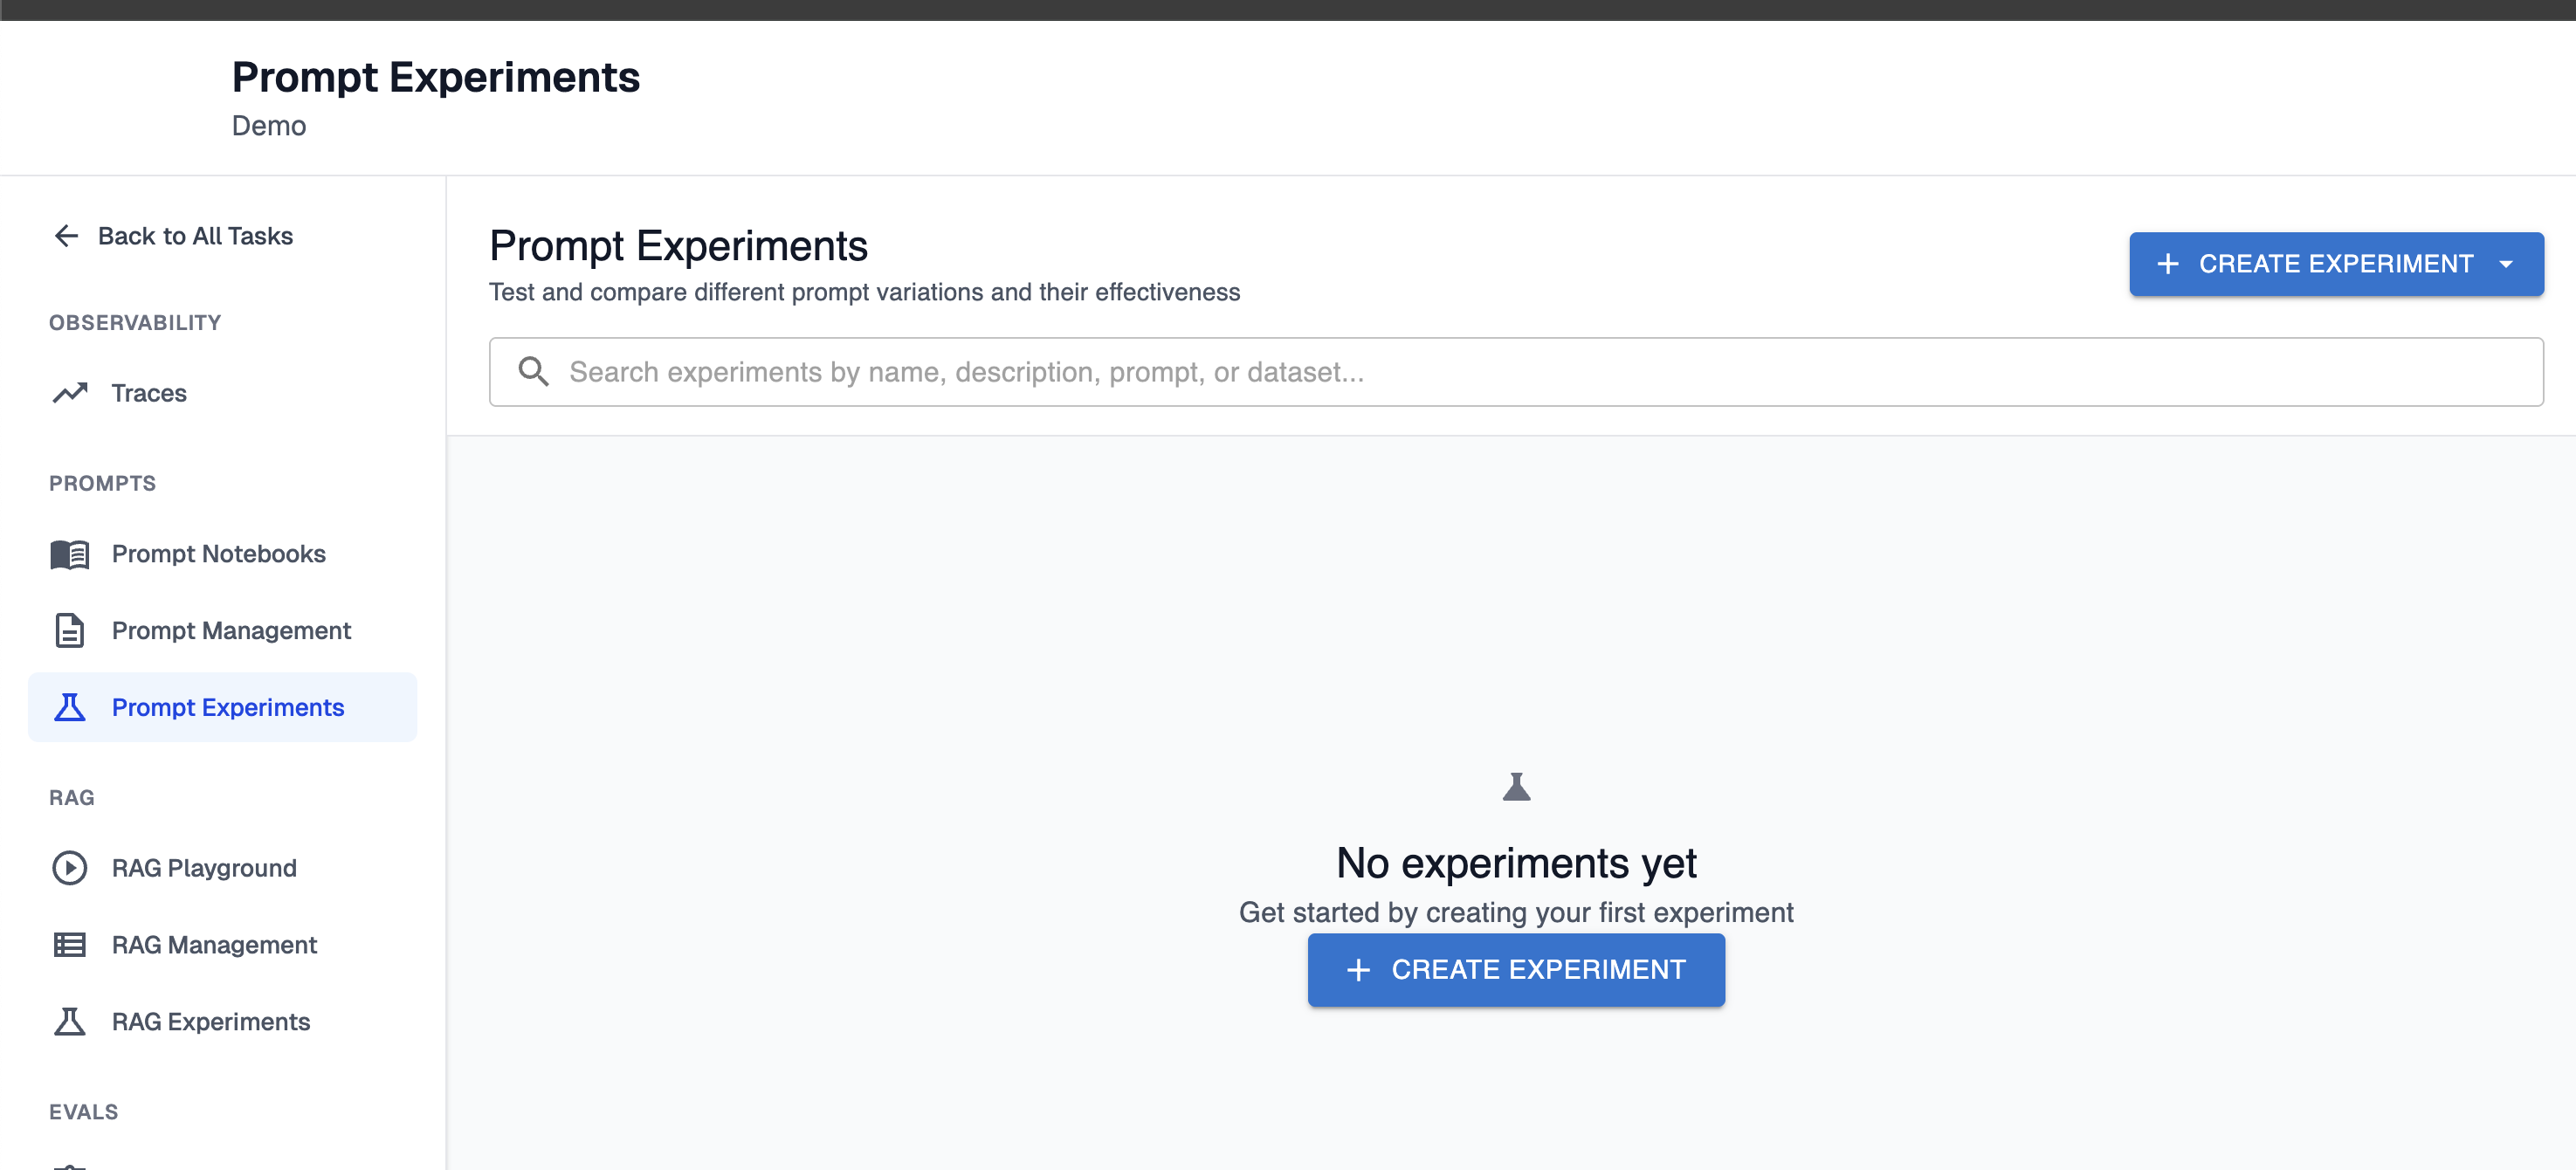
Task: Open Traces in the Observability section
Action: click(149, 393)
